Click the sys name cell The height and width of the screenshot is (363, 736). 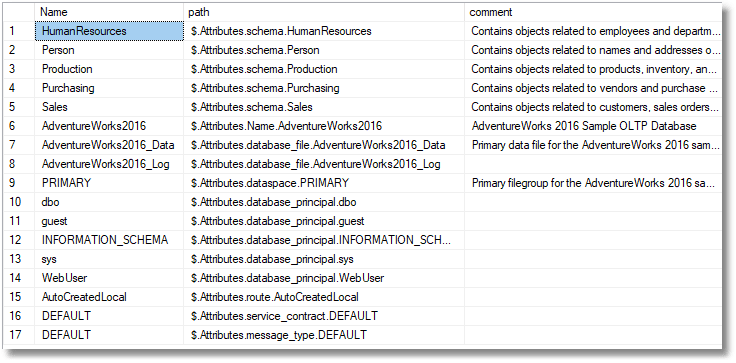pyautogui.click(x=109, y=259)
